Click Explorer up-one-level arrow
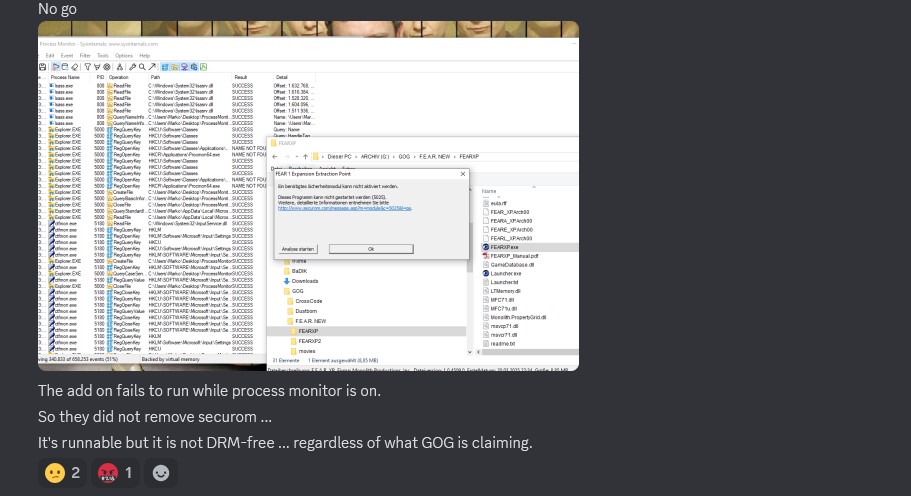Image resolution: width=911 pixels, height=496 pixels. (306, 157)
